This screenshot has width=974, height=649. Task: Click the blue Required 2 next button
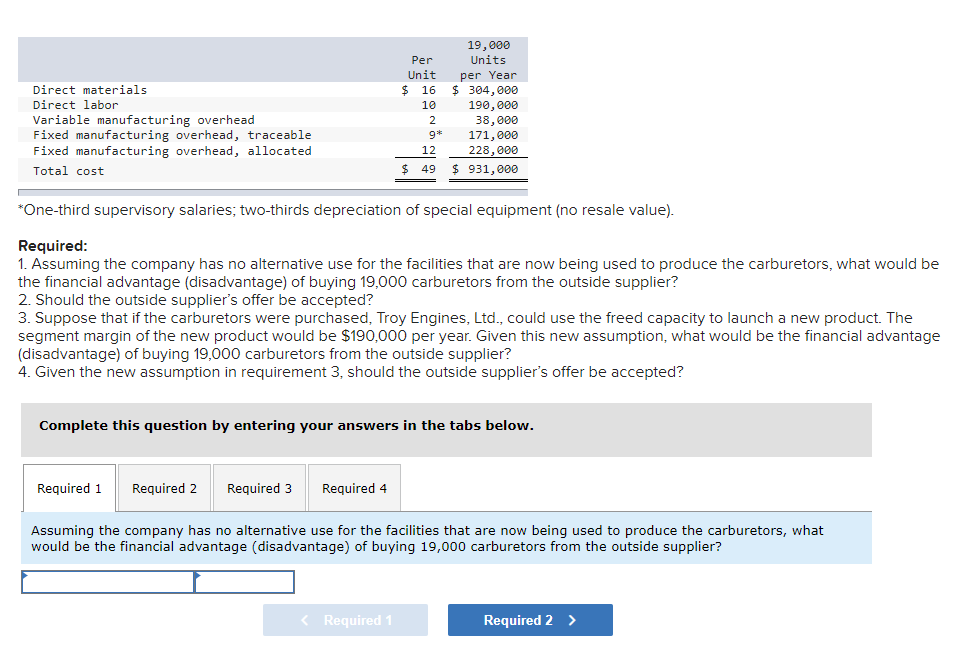coord(530,620)
